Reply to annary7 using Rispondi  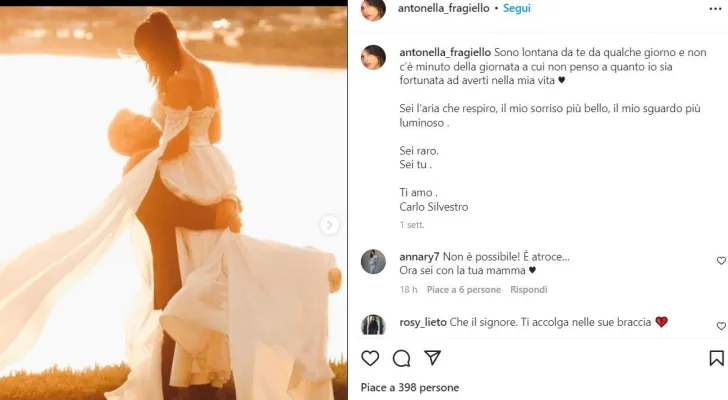tap(529, 290)
